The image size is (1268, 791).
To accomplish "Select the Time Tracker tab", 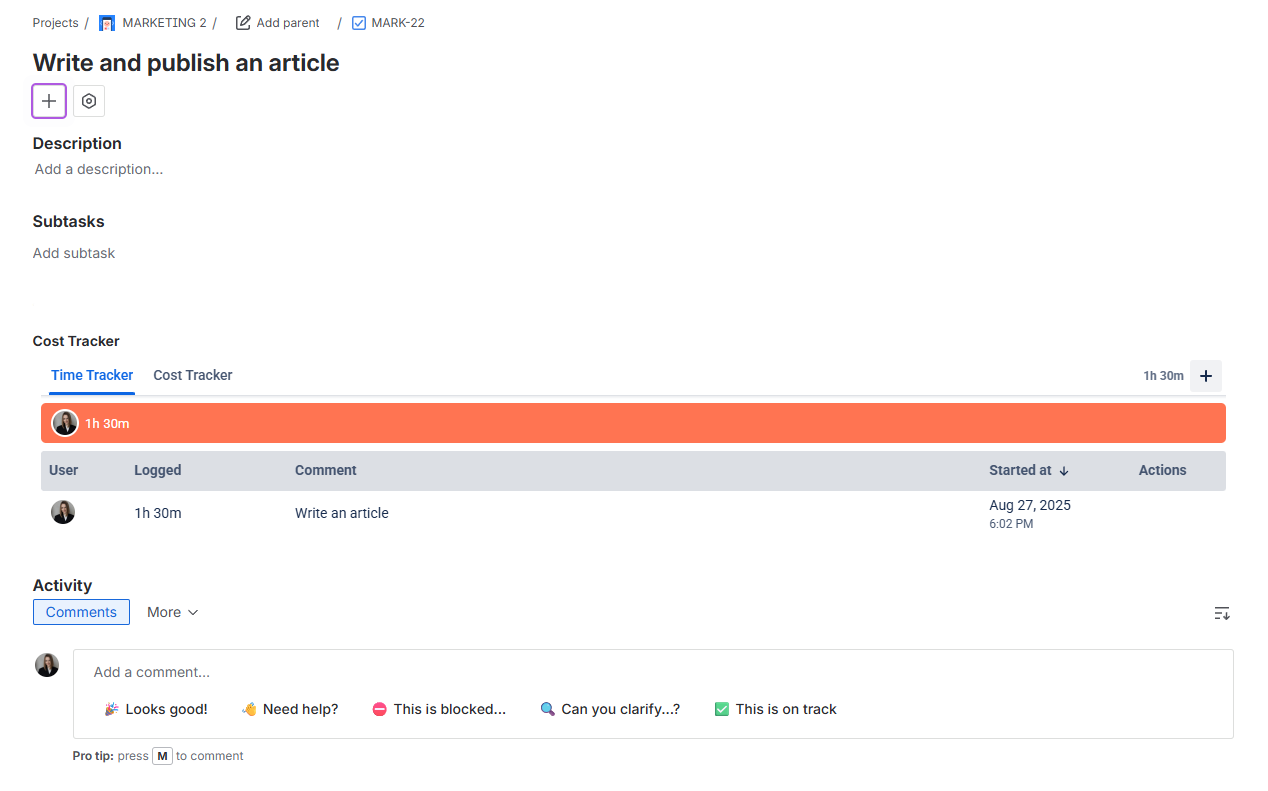I will coord(92,375).
